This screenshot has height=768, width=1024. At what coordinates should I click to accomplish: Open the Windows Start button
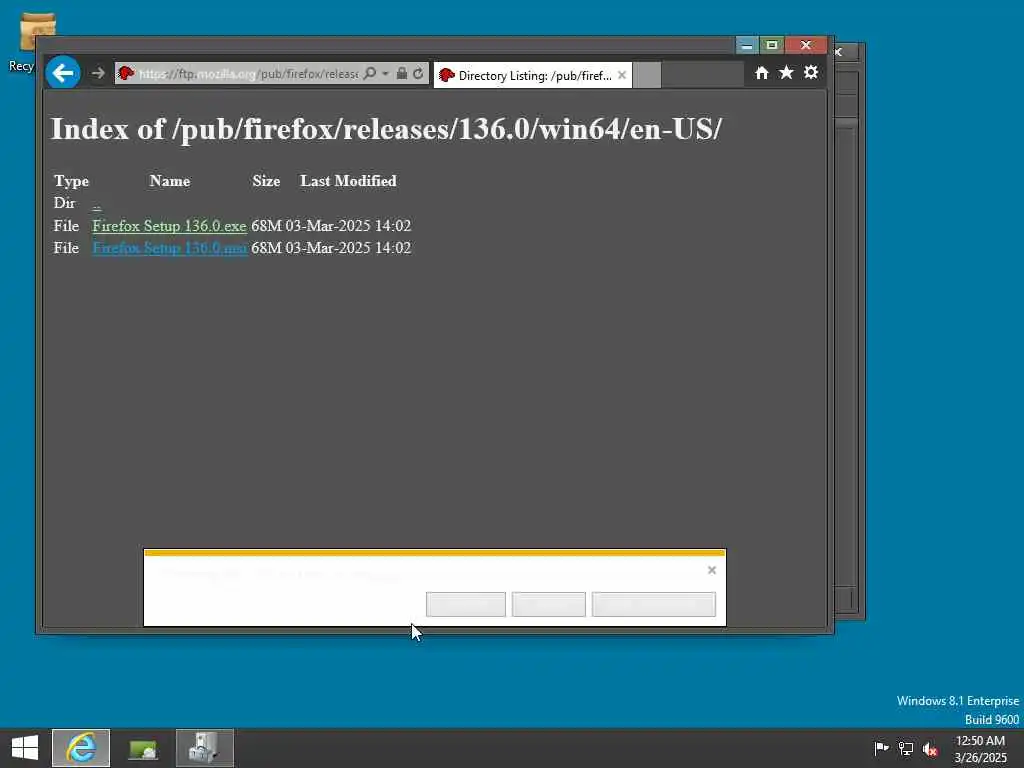coord(25,748)
